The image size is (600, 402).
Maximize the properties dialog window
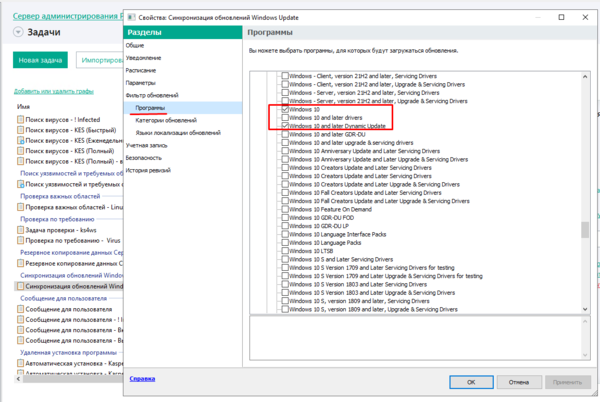pyautogui.click(x=561, y=17)
